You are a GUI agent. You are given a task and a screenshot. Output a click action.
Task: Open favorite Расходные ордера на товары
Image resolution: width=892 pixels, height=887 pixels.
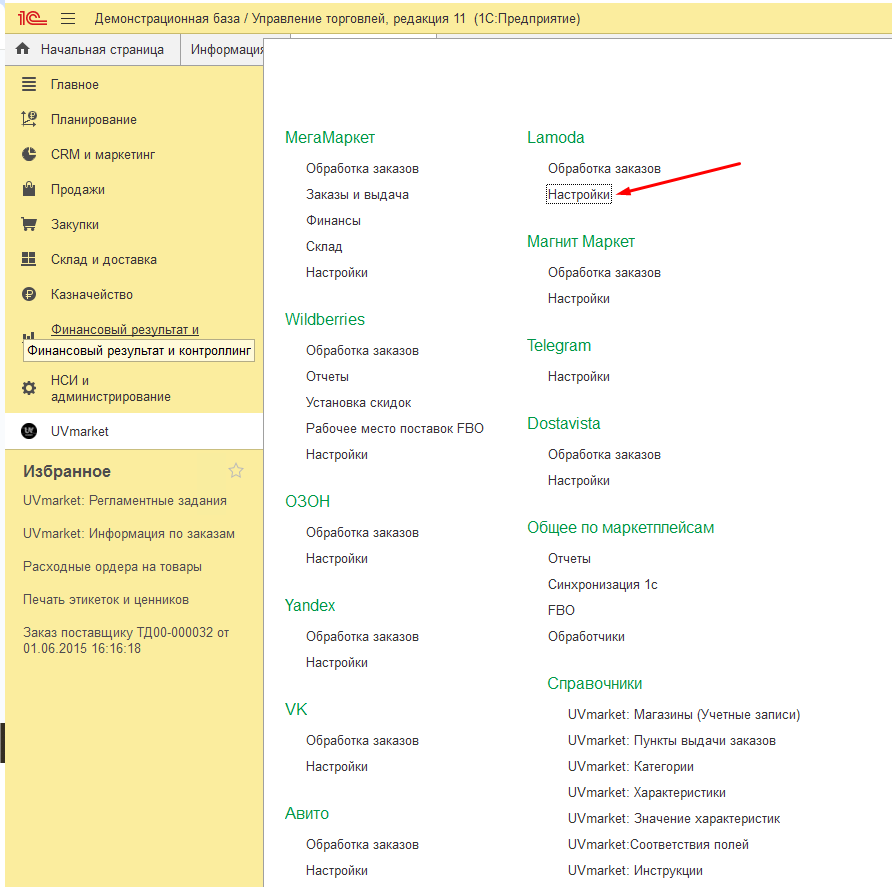112,567
